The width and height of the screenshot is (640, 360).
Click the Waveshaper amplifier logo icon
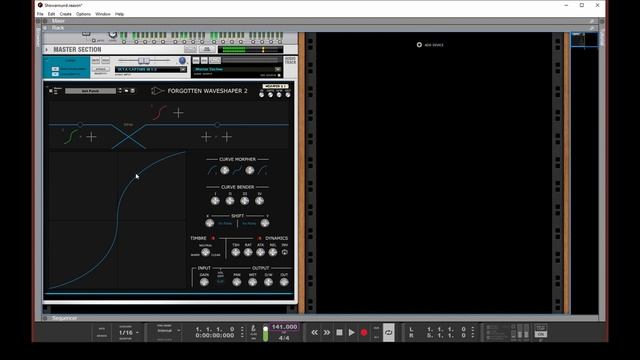pos(158,91)
